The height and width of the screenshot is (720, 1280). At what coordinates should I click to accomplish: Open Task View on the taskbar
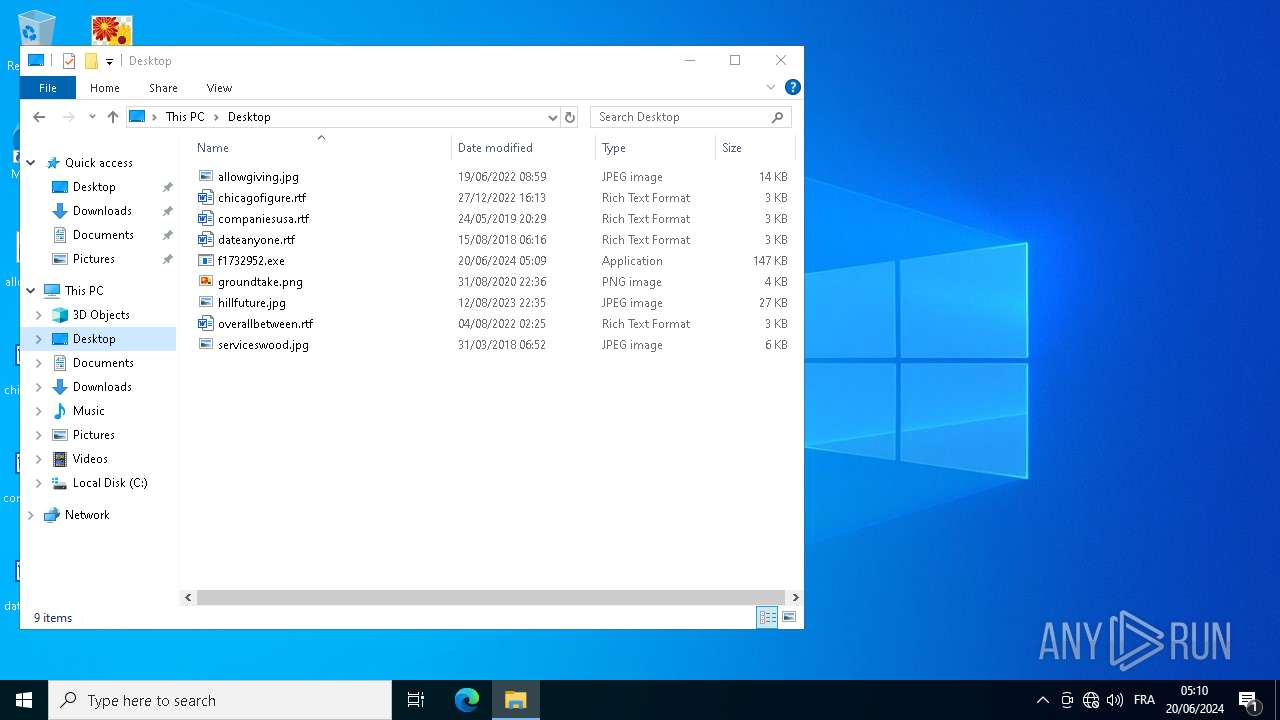click(416, 700)
